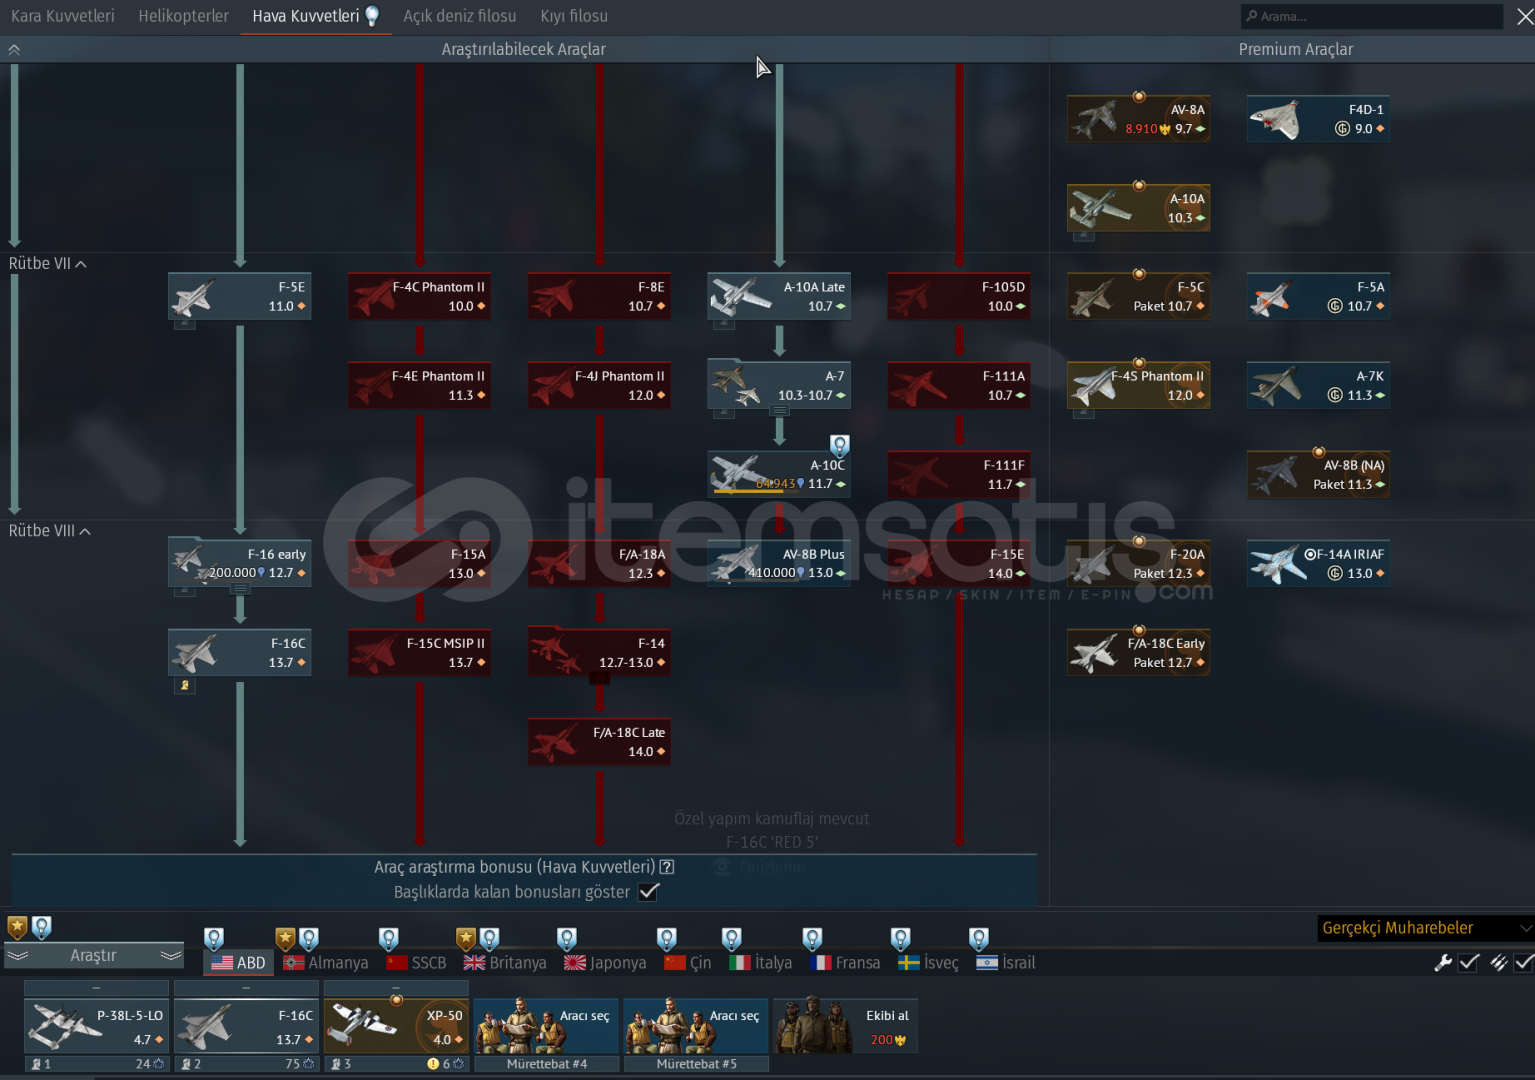The image size is (1535, 1080).
Task: Select the ABD nation tab
Action: [x=239, y=962]
